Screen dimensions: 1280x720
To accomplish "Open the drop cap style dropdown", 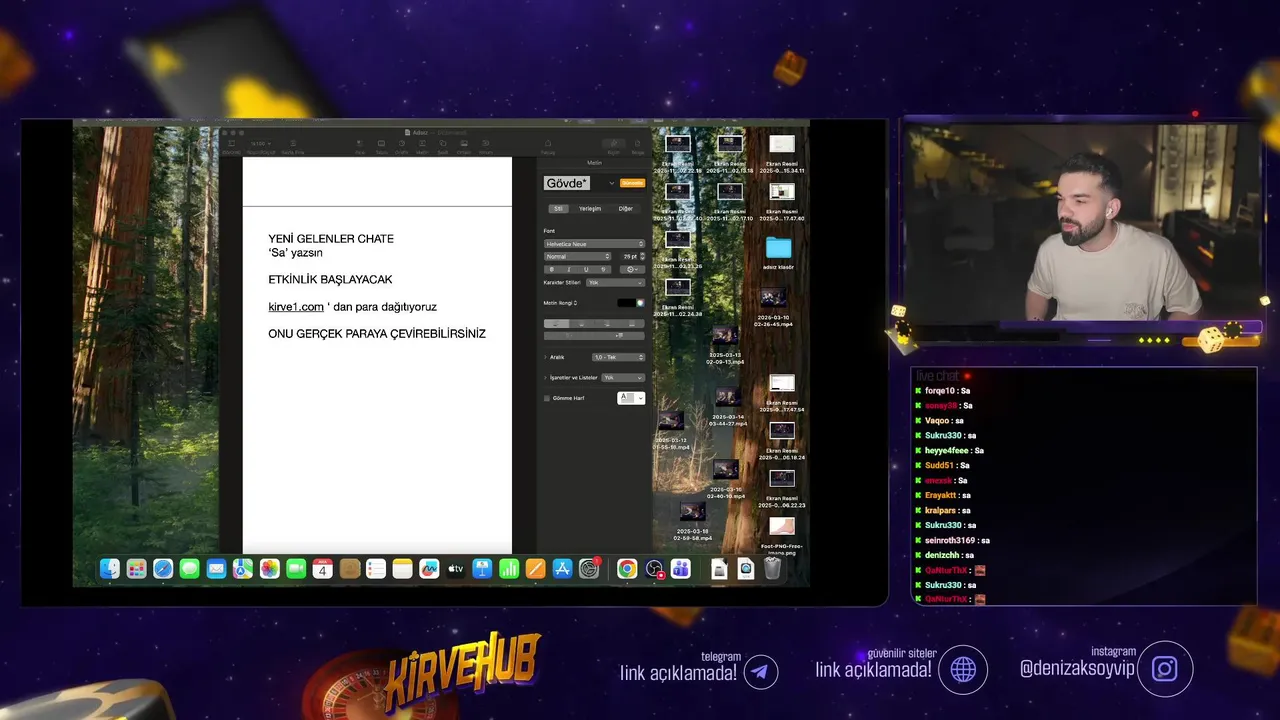I will [x=631, y=398].
